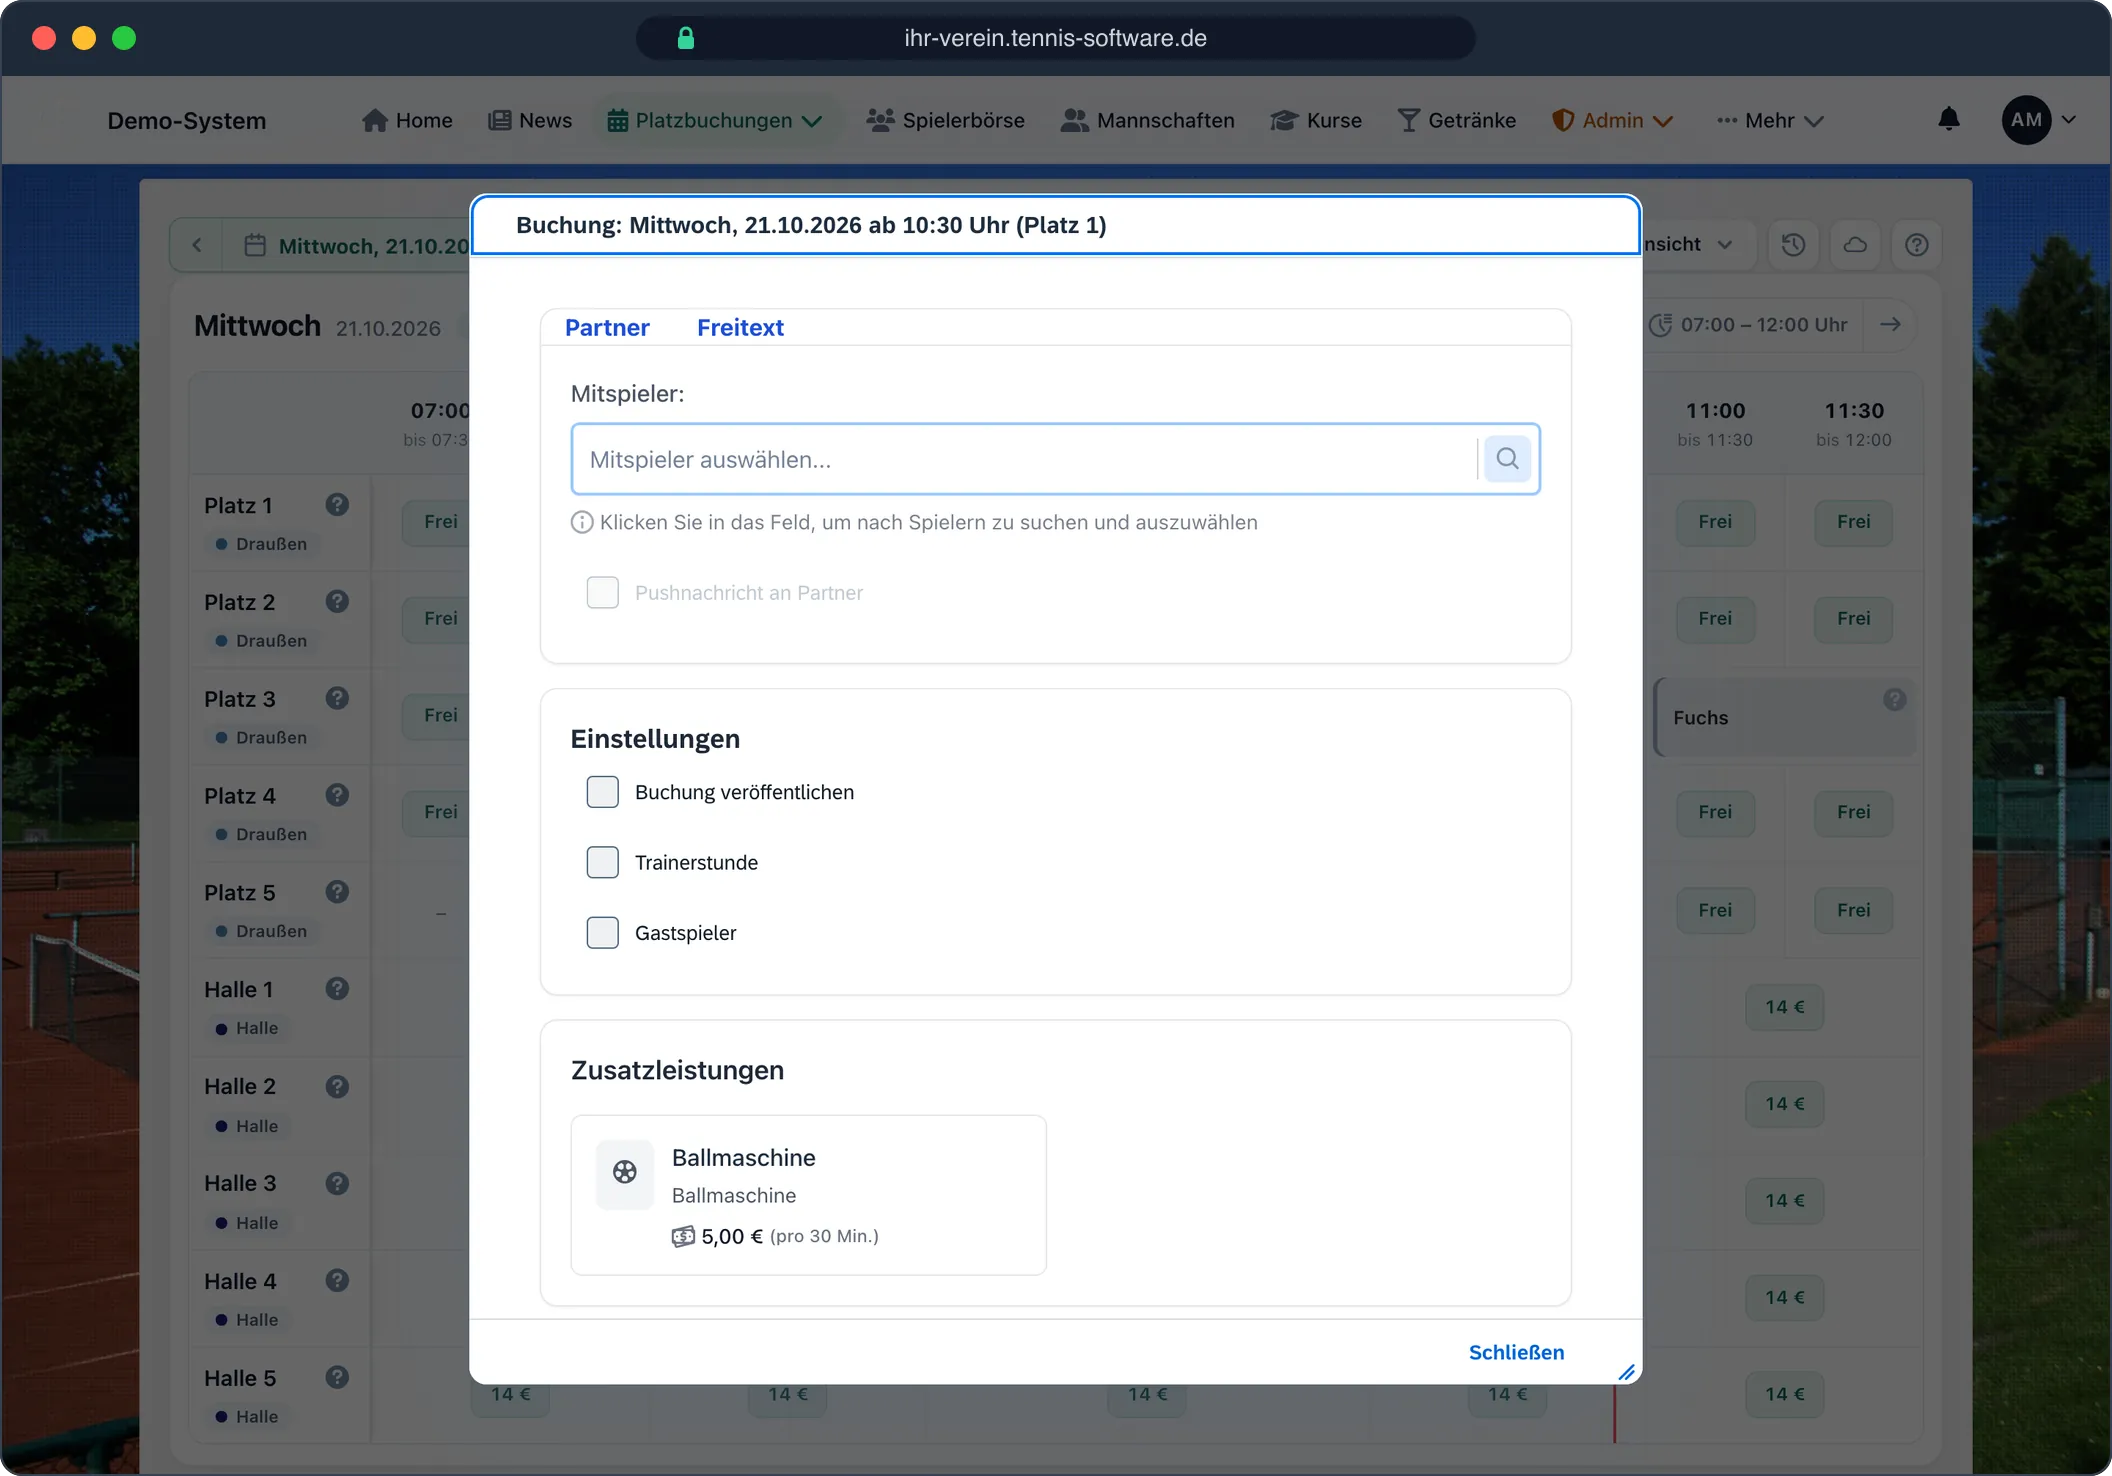2112x1476 pixels.
Task: Enable Buchung veröffentlichen checkbox
Action: coord(603,792)
